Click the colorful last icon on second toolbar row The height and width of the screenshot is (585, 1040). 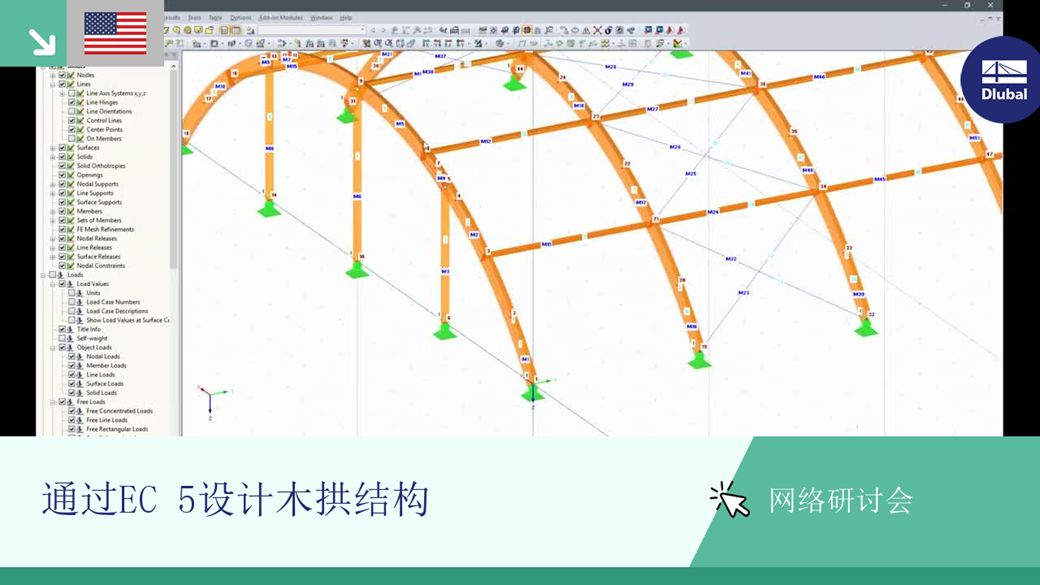(x=678, y=44)
